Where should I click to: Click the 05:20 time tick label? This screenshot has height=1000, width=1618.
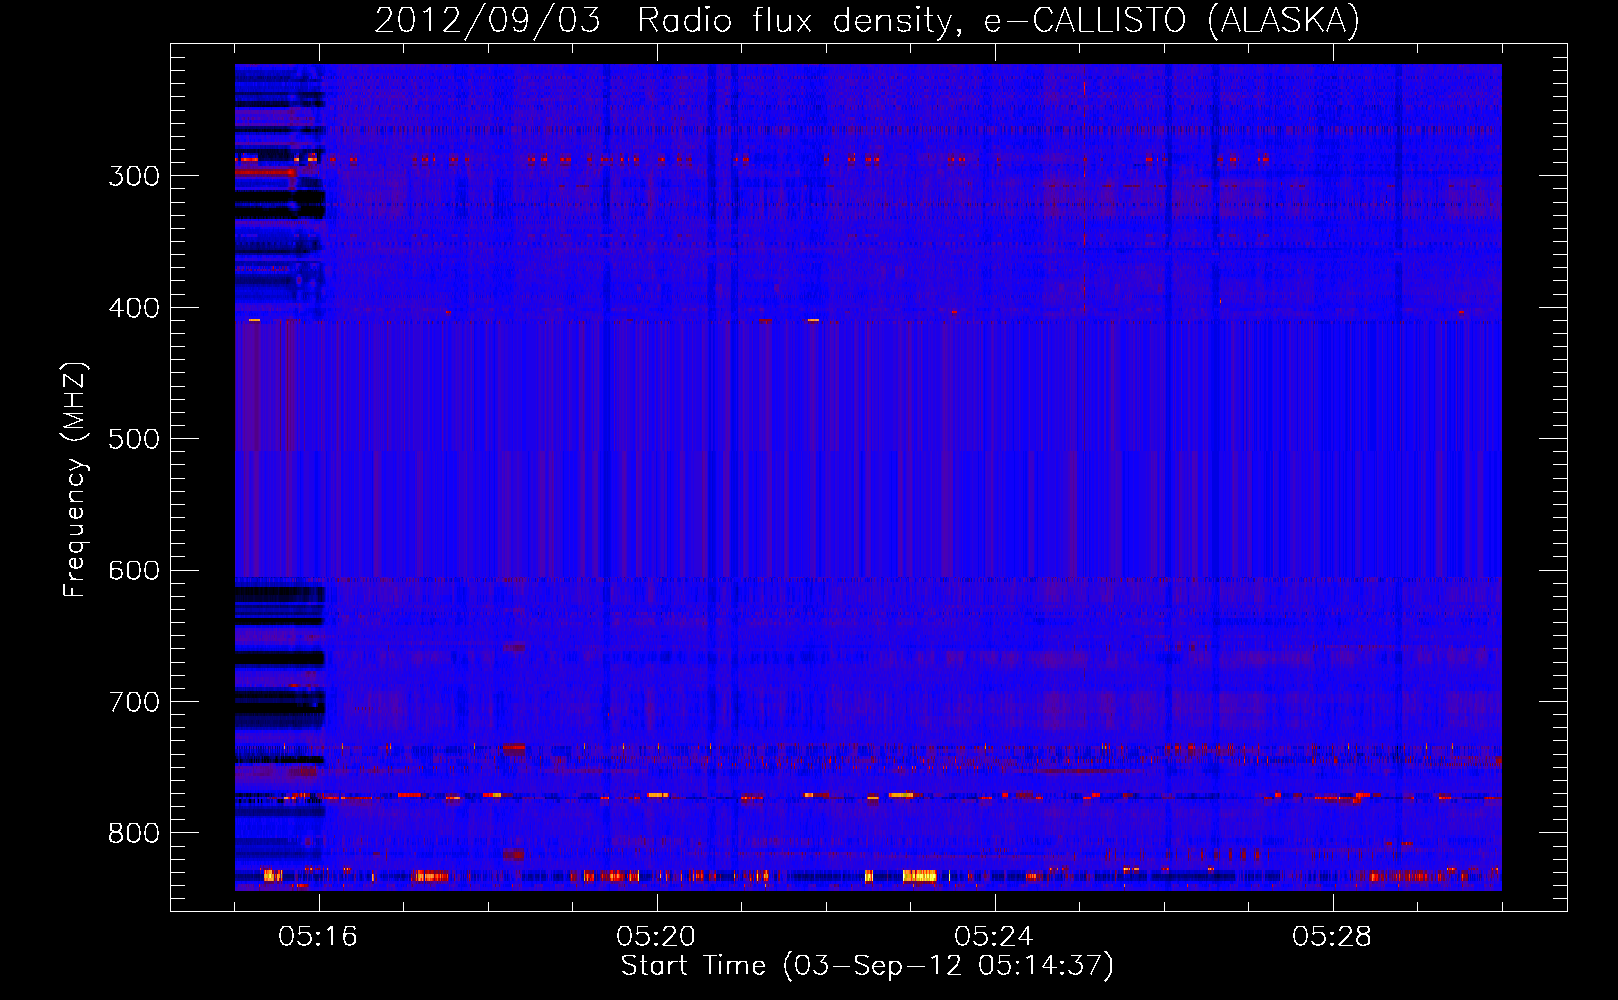[x=656, y=937]
